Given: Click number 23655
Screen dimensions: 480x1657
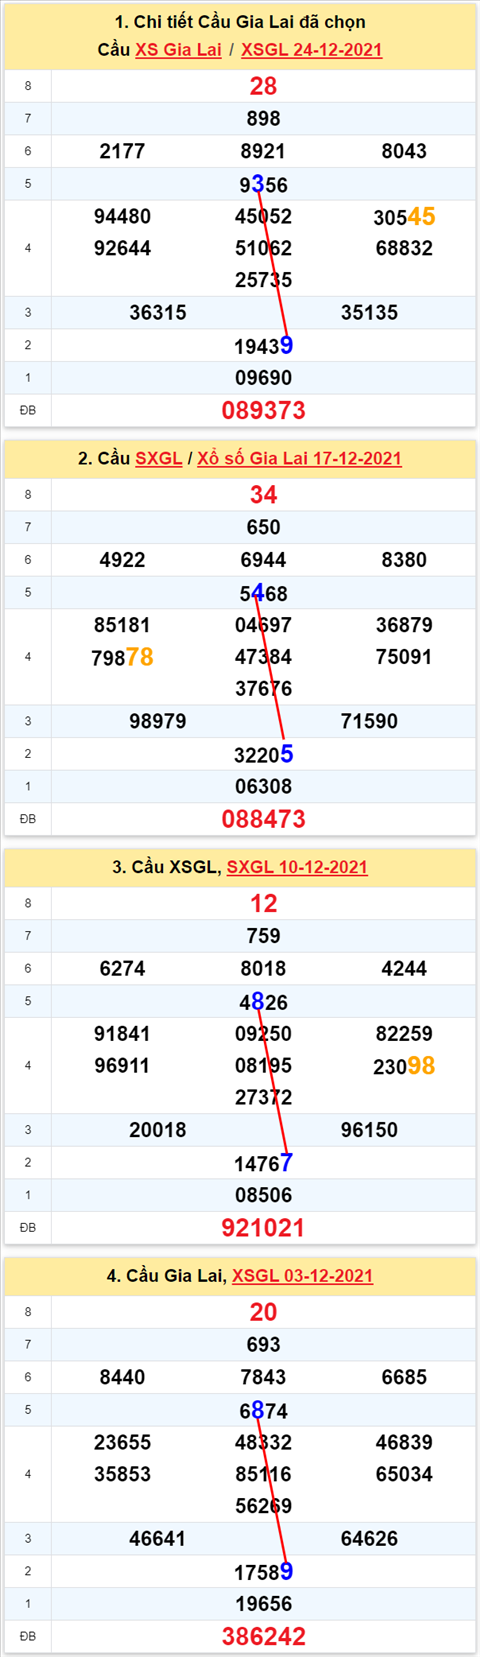Looking at the screenshot, I should pos(122,1443).
